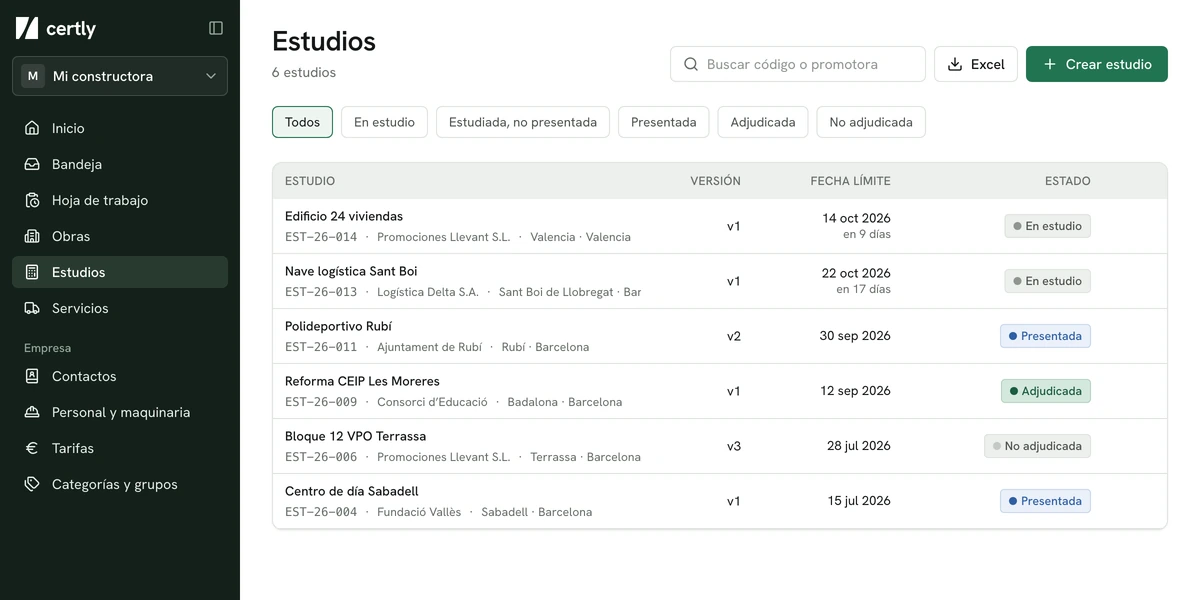
Task: Go to Tarifas page
Action: [x=120, y=448]
